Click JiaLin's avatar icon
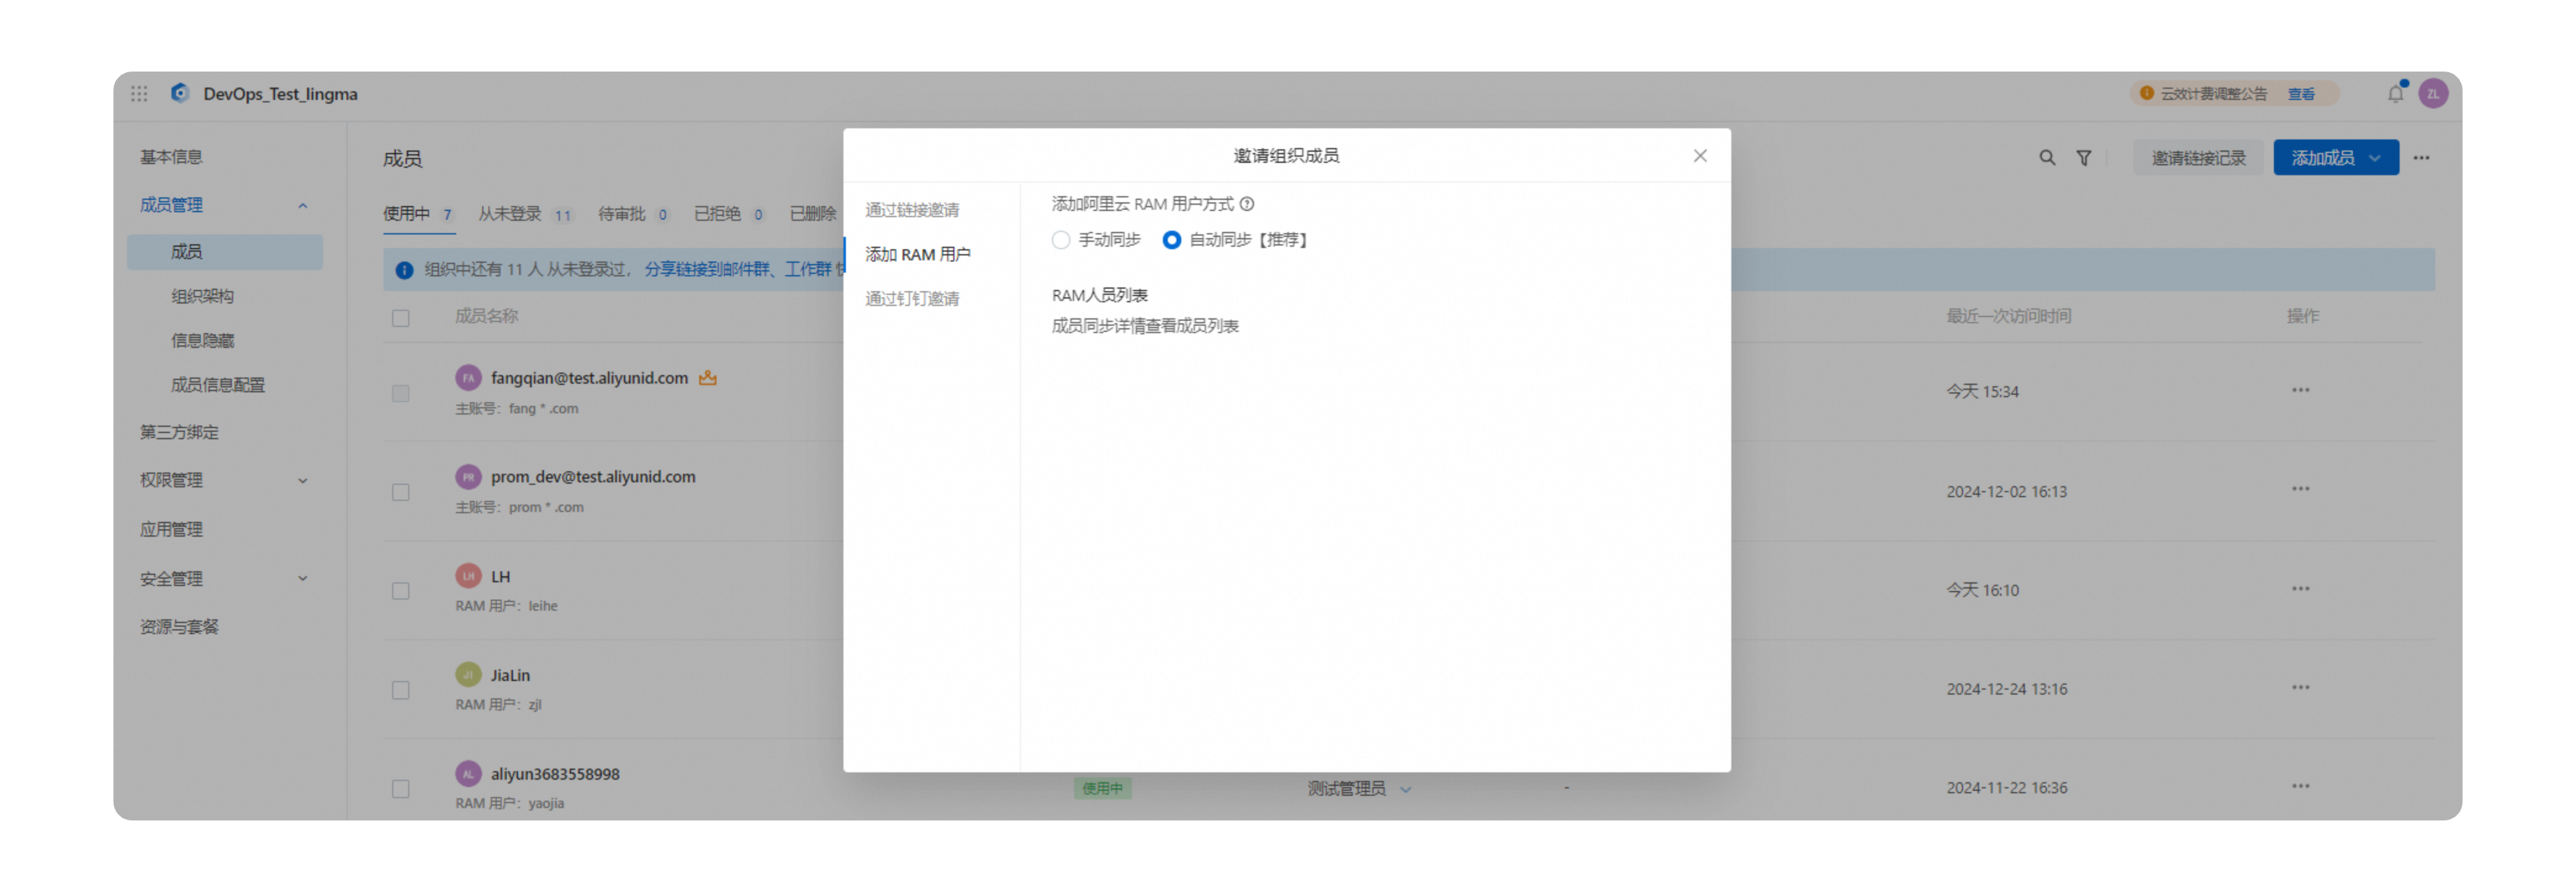Screen dimensions: 2576x892 pyautogui.click(x=468, y=675)
